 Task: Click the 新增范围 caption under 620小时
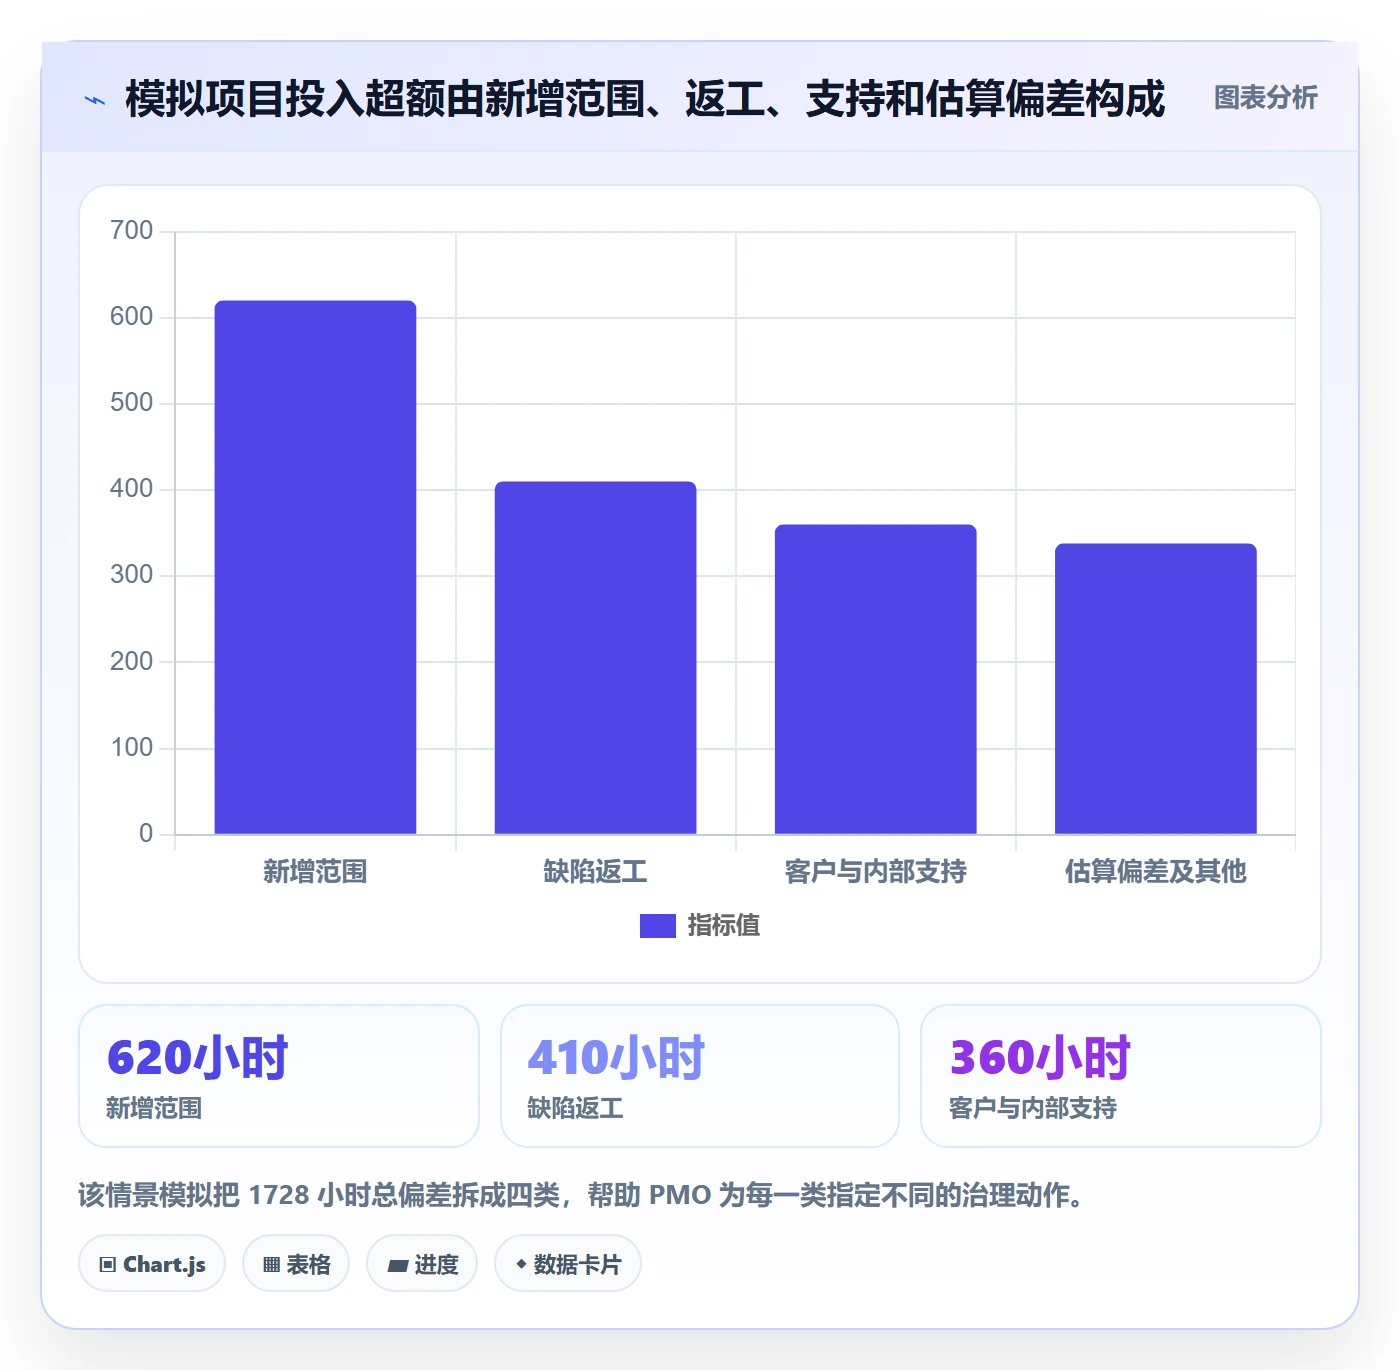(154, 1108)
